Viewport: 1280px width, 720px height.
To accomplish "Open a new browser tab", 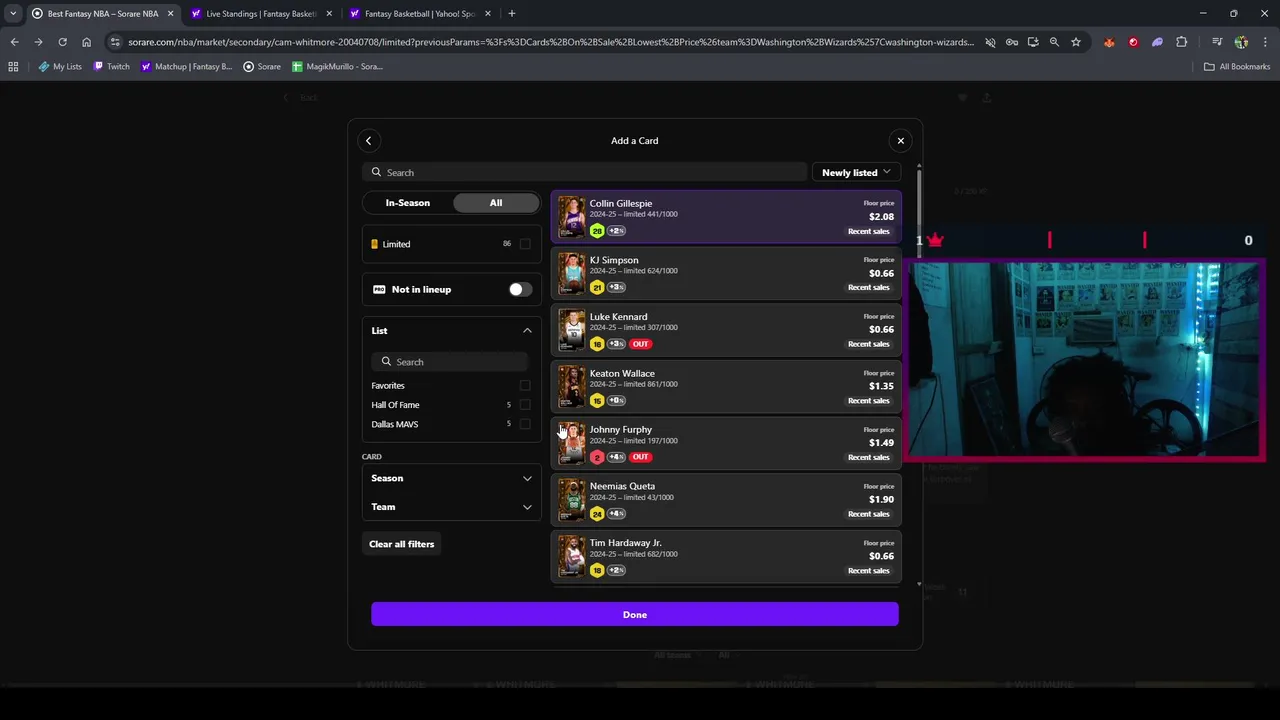I will 511,14.
